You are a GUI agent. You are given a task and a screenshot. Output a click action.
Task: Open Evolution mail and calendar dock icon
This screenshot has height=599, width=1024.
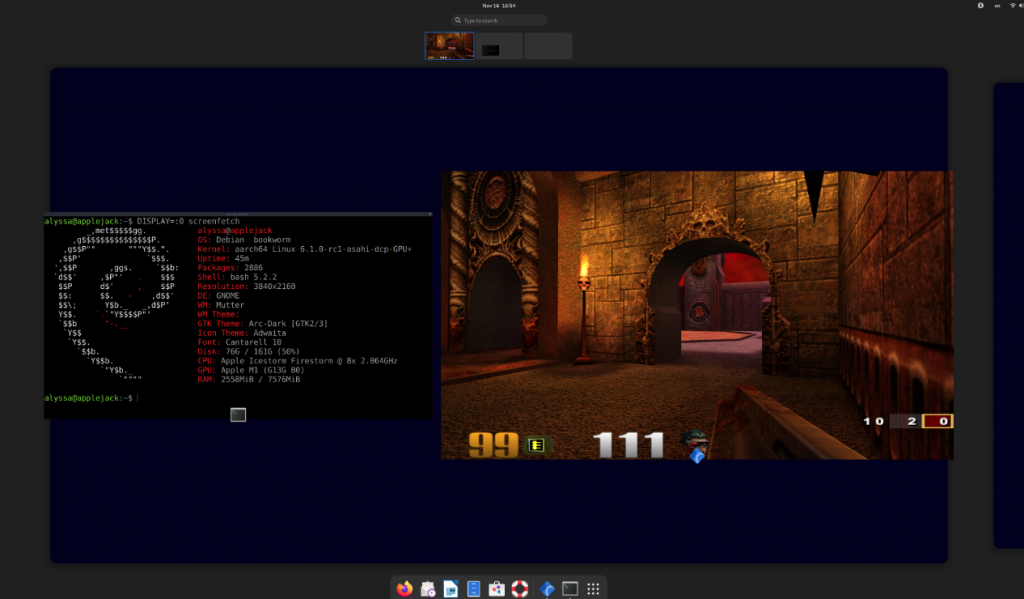(x=428, y=589)
